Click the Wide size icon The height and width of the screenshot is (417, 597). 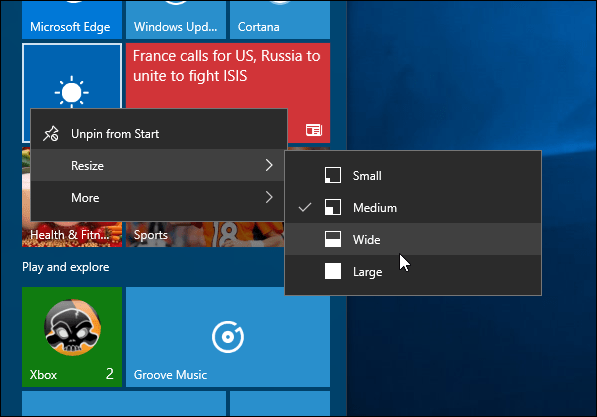(333, 240)
